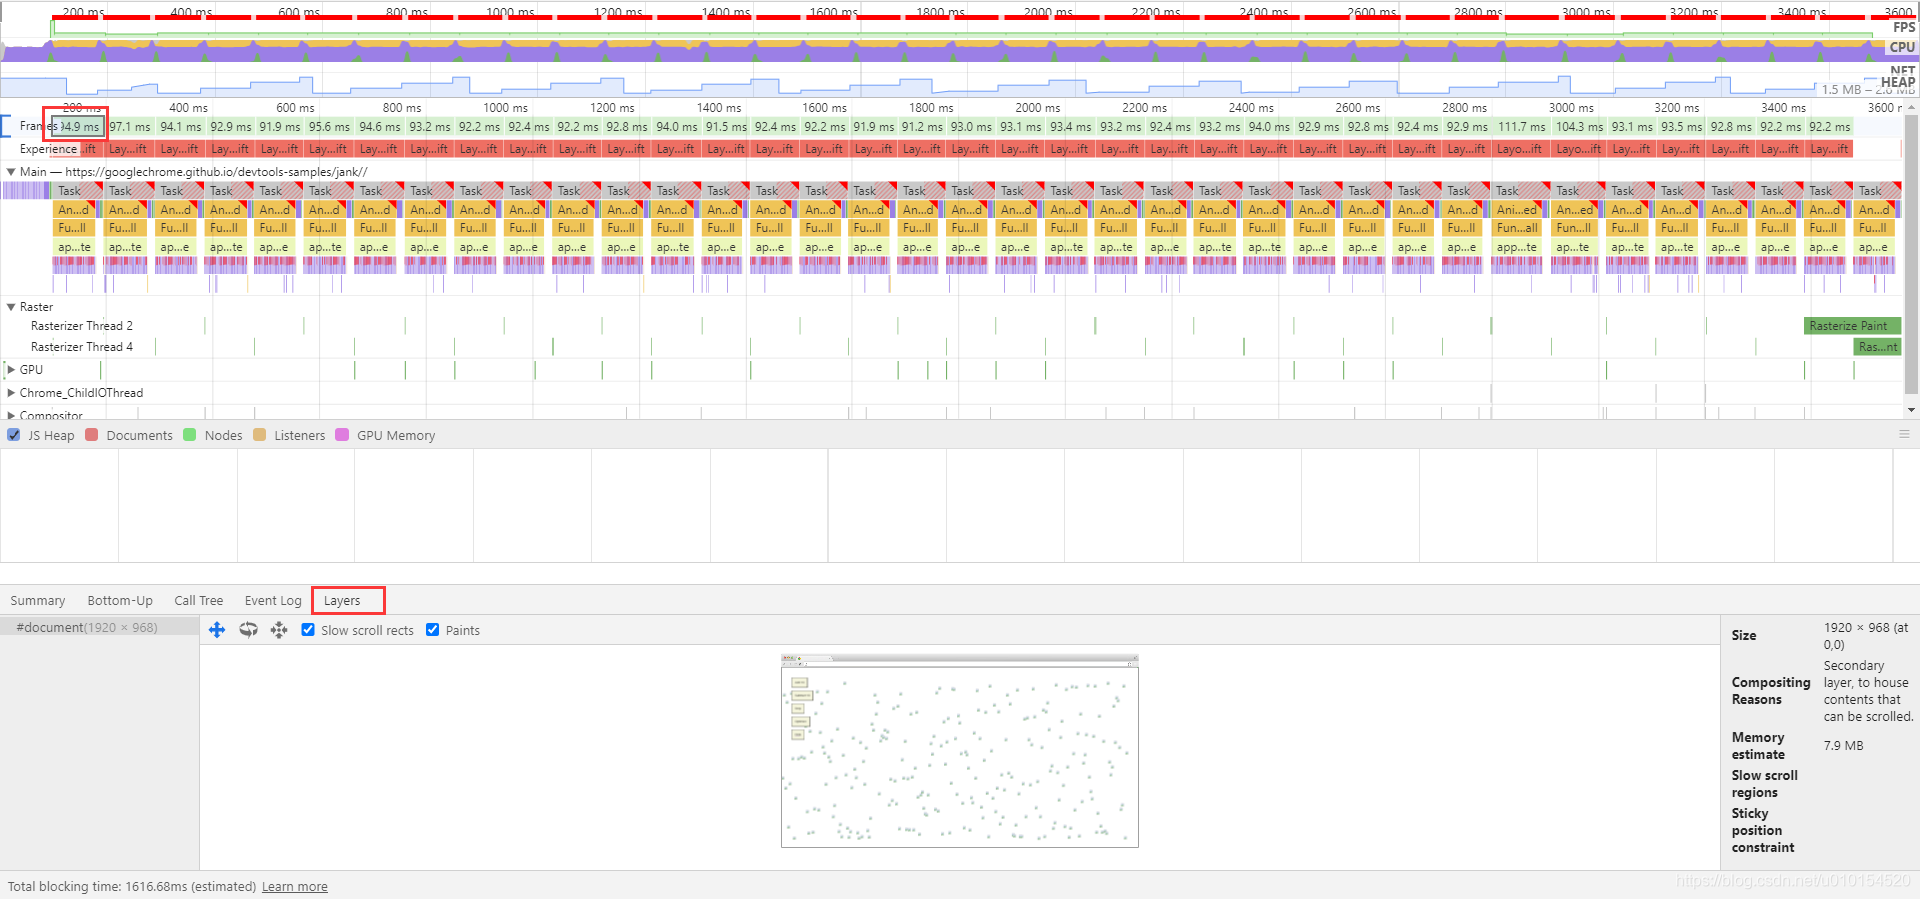Click the Compositing Reasons label
Image resolution: width=1920 pixels, height=899 pixels.
(x=1771, y=691)
